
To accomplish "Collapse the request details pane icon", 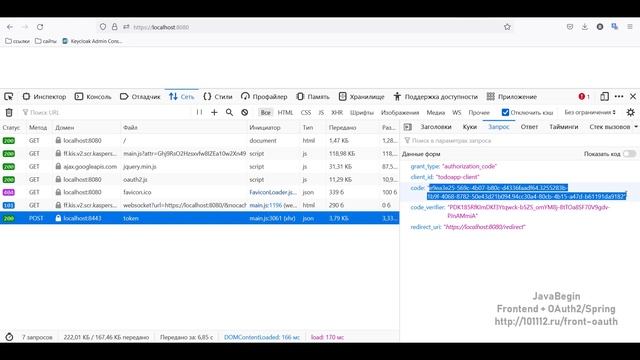I will point(407,127).
